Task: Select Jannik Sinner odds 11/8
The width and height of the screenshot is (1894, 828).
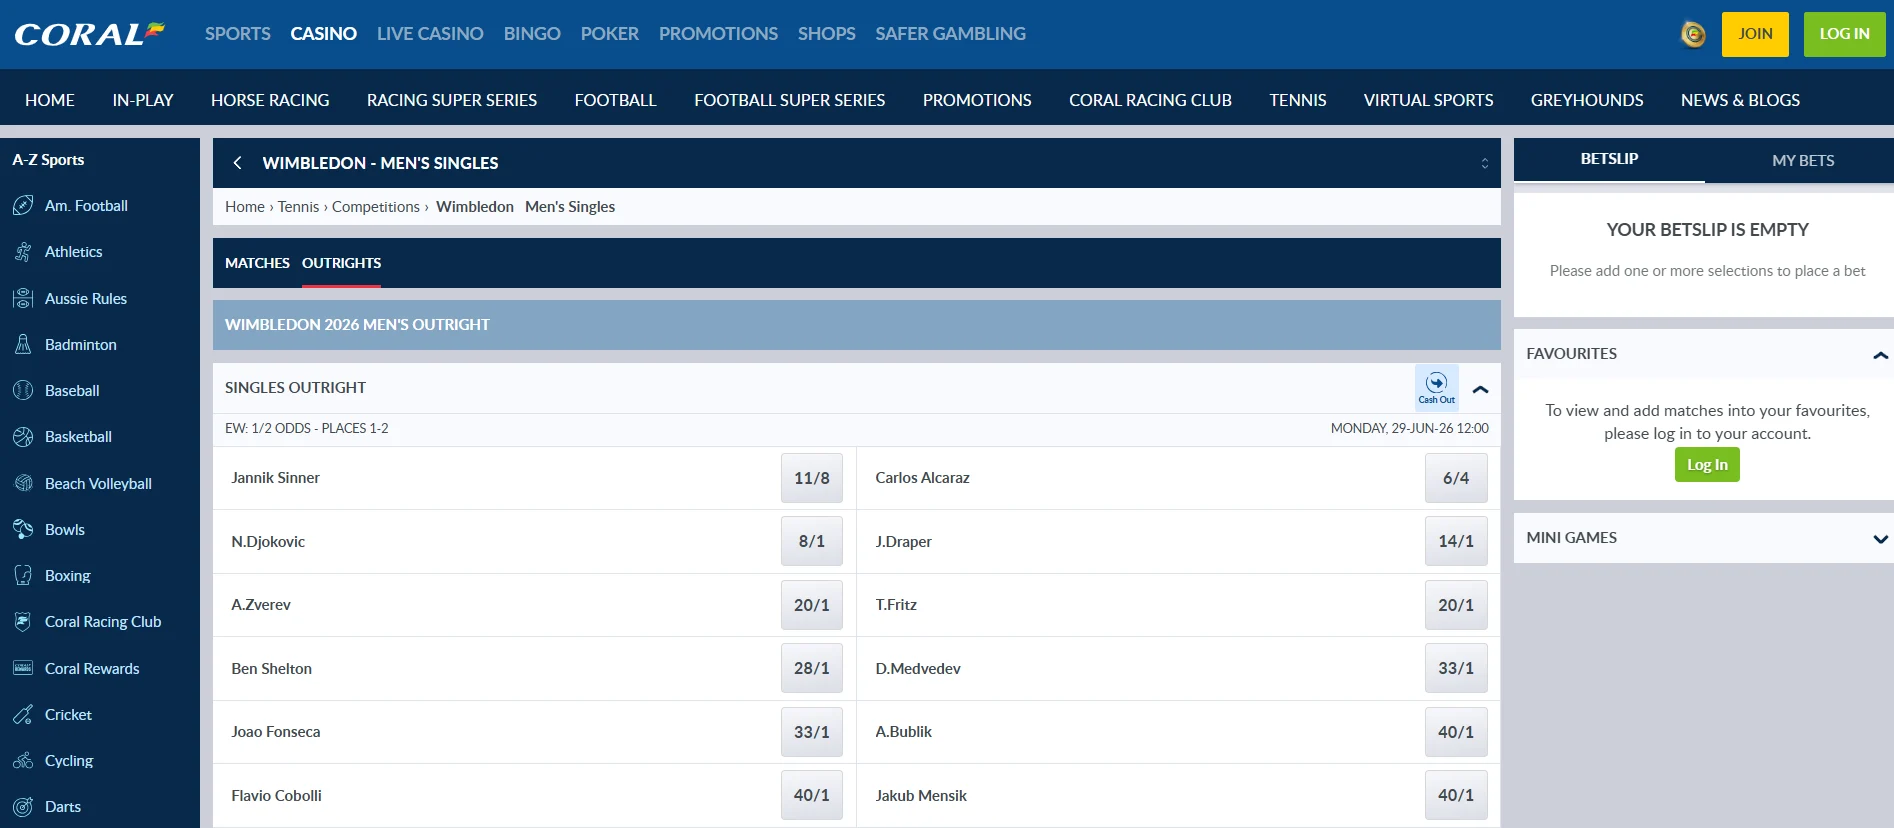Action: 811,478
